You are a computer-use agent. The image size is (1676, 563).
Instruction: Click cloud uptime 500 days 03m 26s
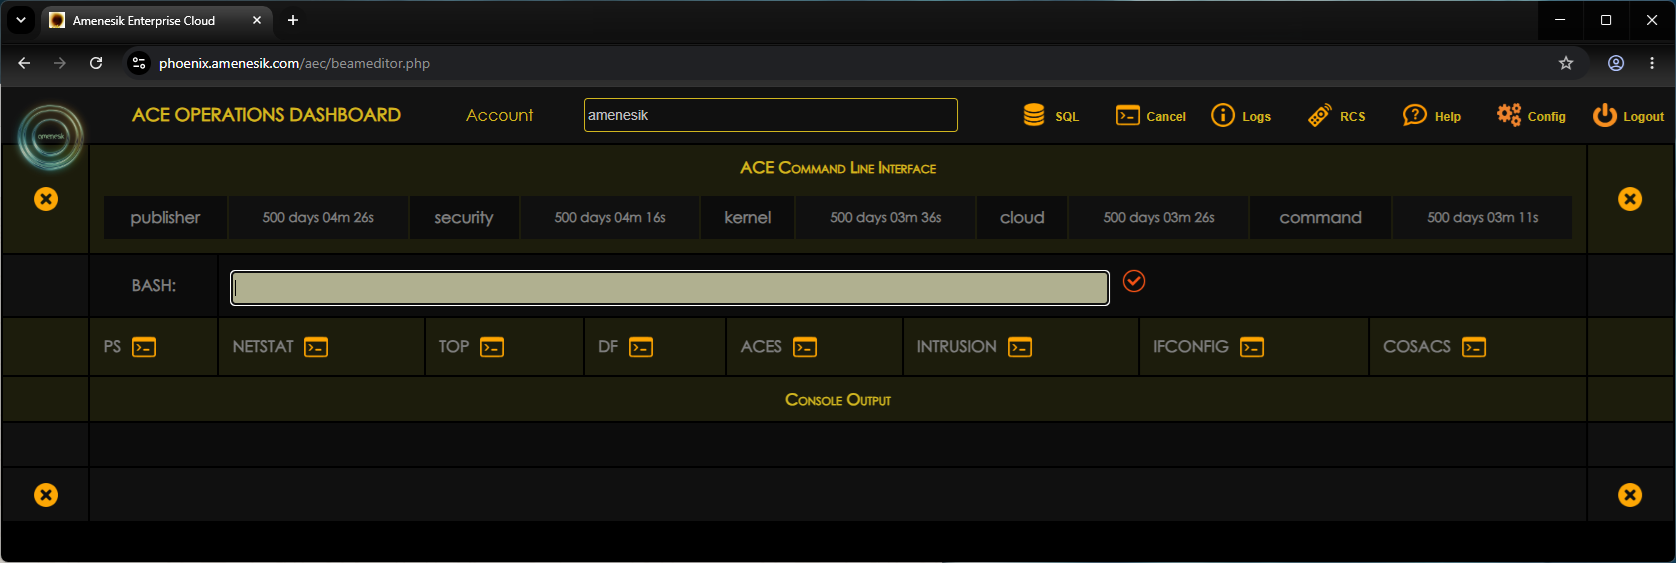(x=1159, y=217)
